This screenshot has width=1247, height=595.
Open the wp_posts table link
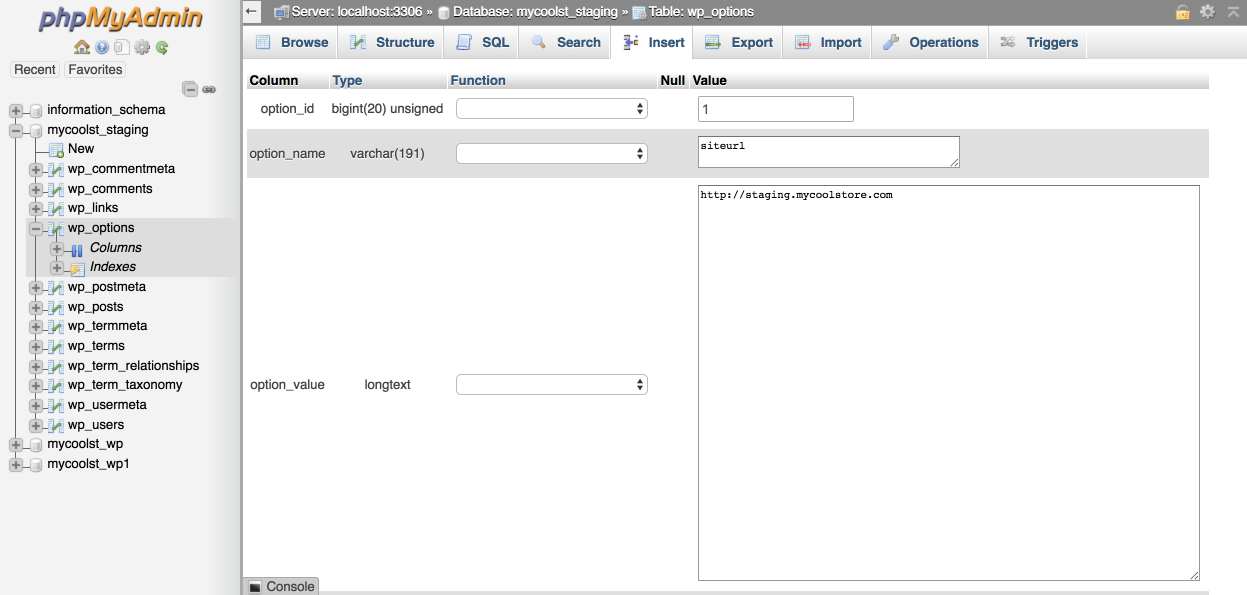(95, 307)
